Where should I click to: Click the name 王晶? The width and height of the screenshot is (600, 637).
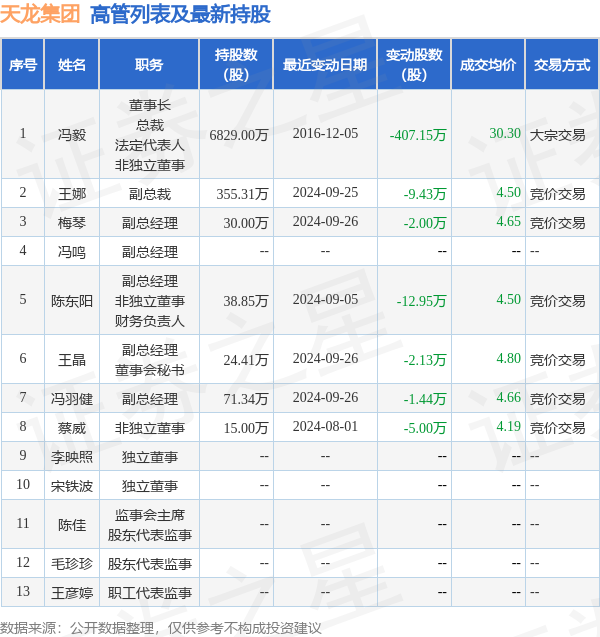point(71,360)
